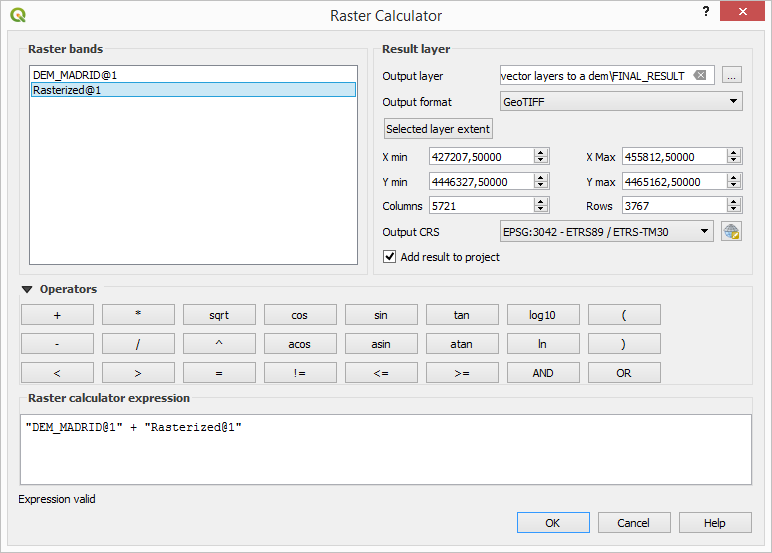Click the CRS selector globe icon
The height and width of the screenshot is (553, 772).
(732, 232)
